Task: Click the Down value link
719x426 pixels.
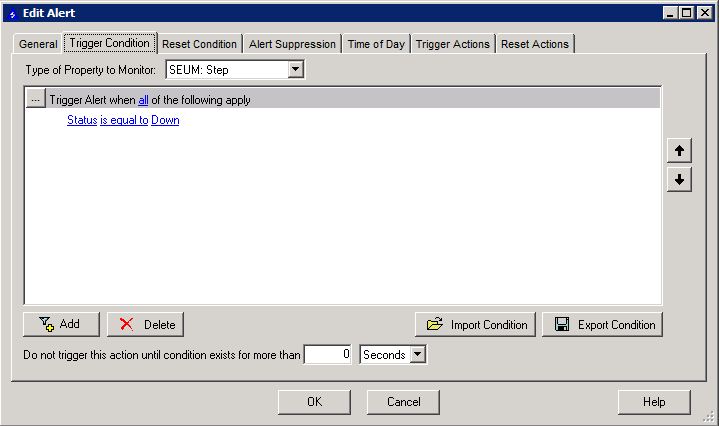Action: click(165, 120)
